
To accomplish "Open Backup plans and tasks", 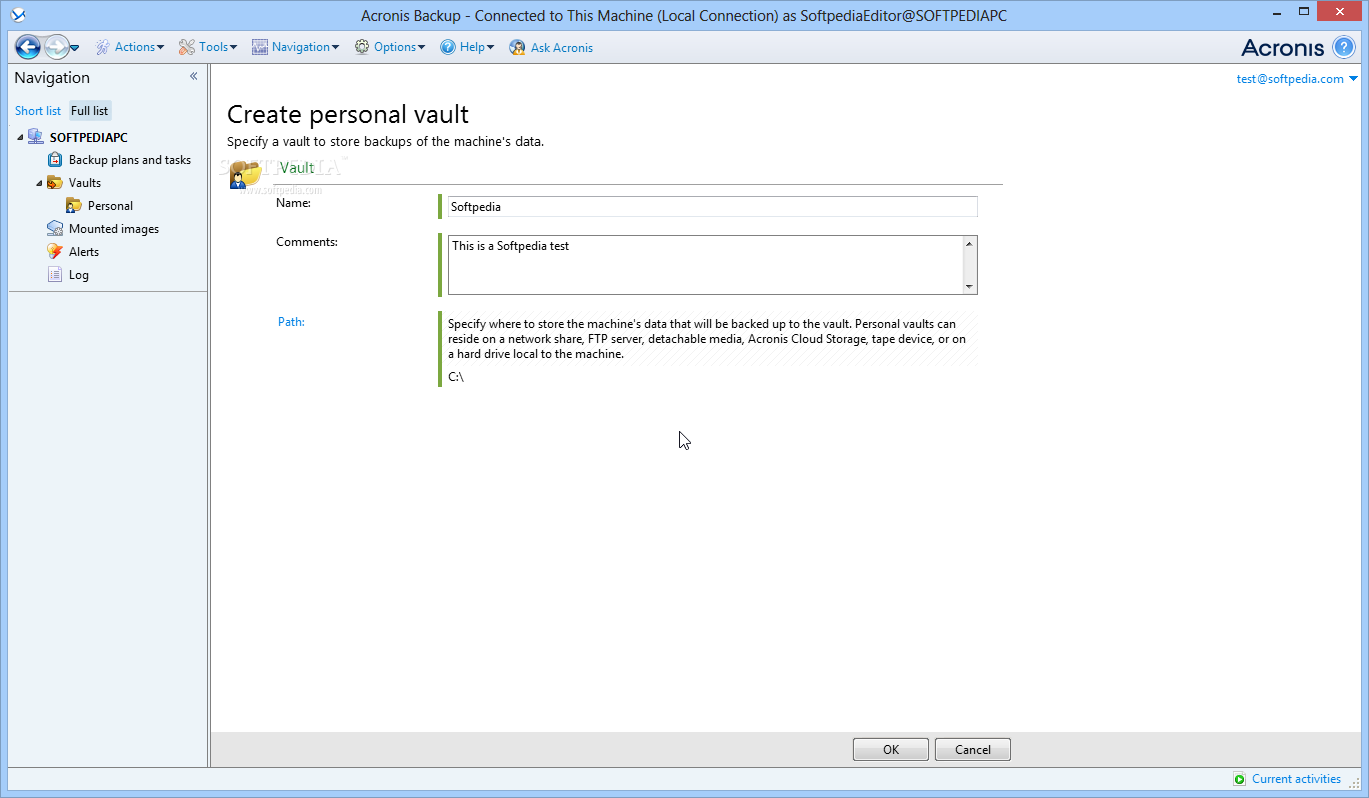I will point(130,160).
